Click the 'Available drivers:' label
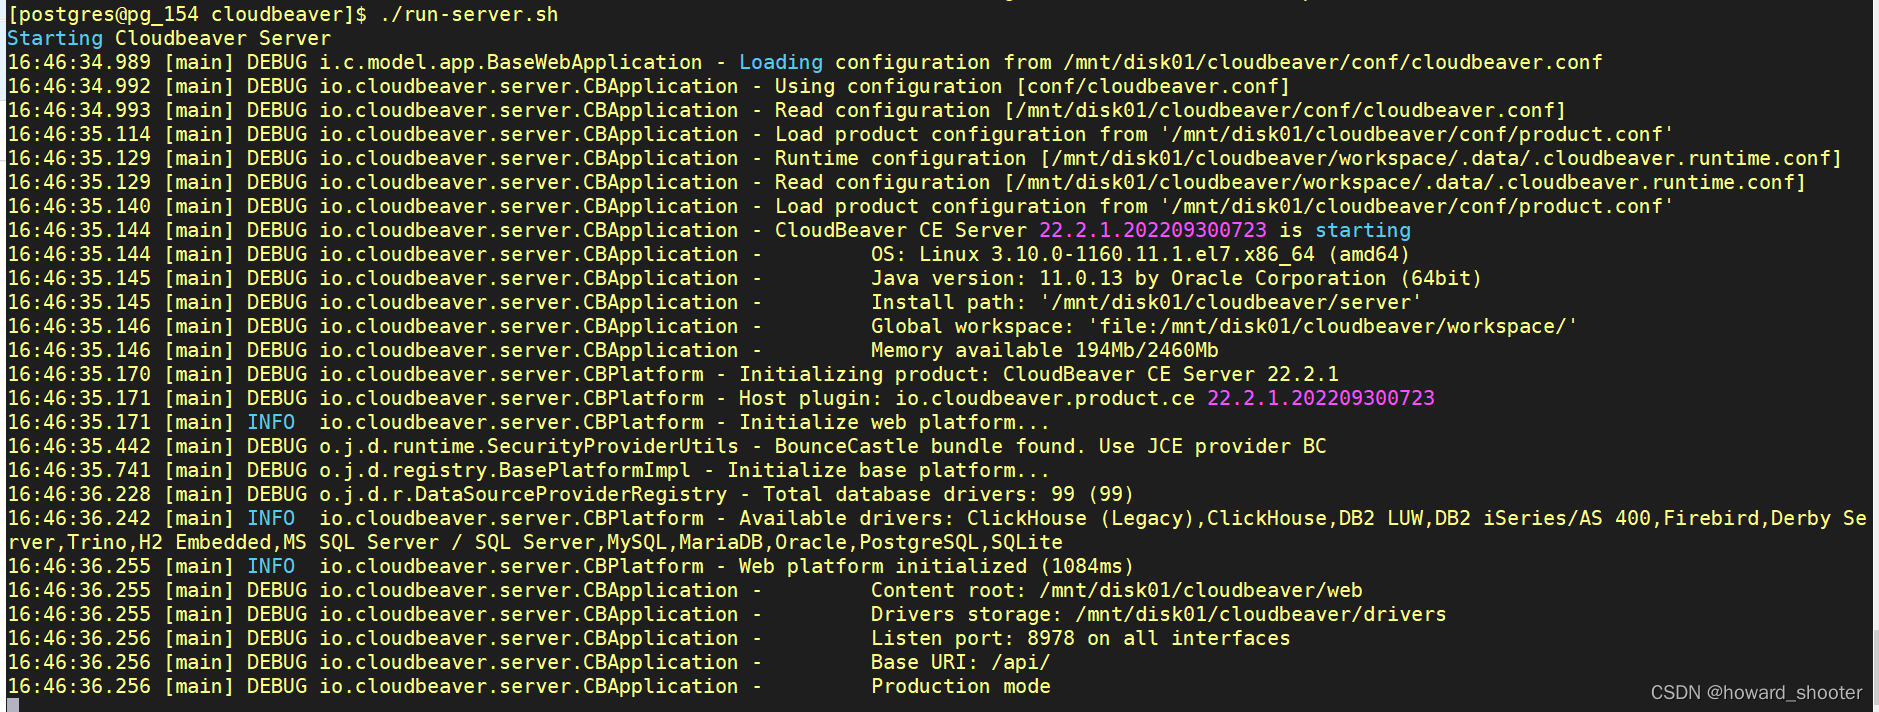 (847, 519)
